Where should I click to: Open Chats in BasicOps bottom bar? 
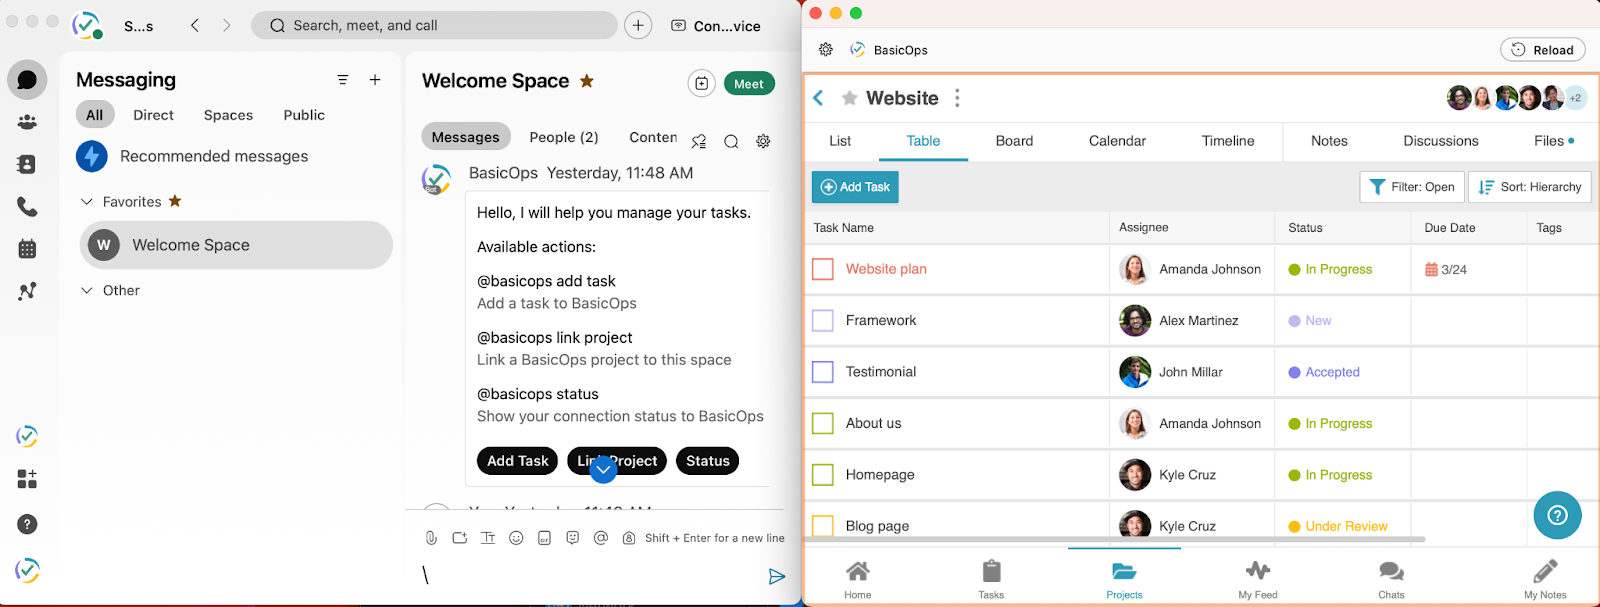pos(1391,579)
